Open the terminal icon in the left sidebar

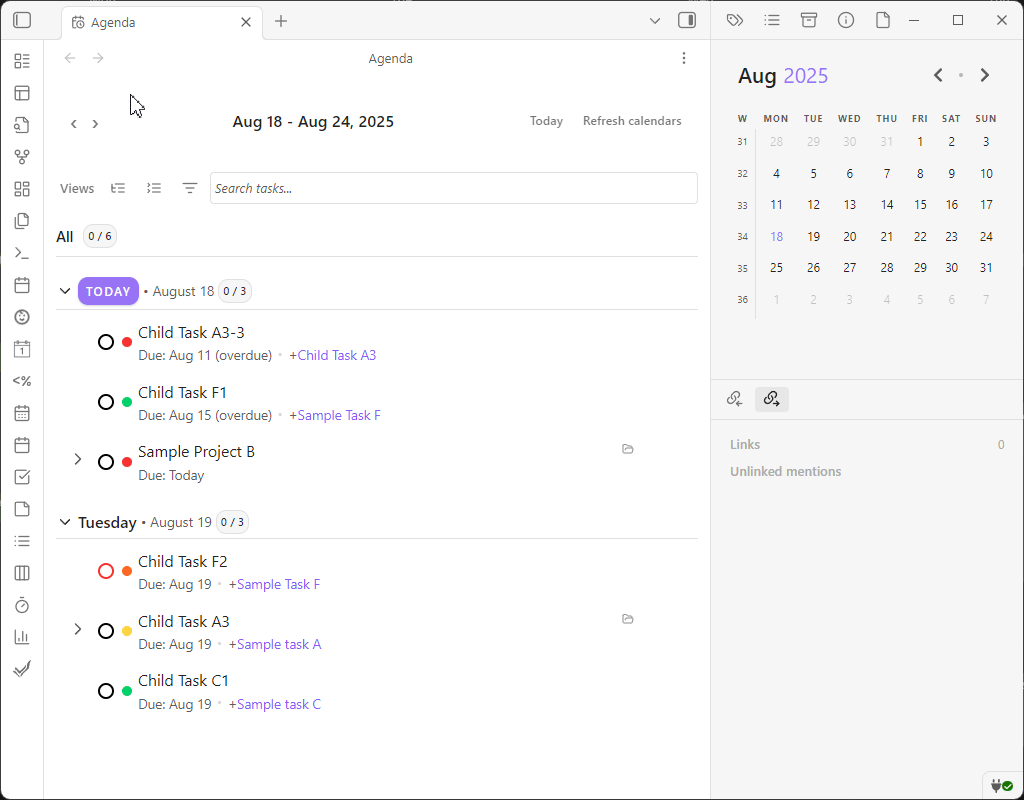coord(22,253)
